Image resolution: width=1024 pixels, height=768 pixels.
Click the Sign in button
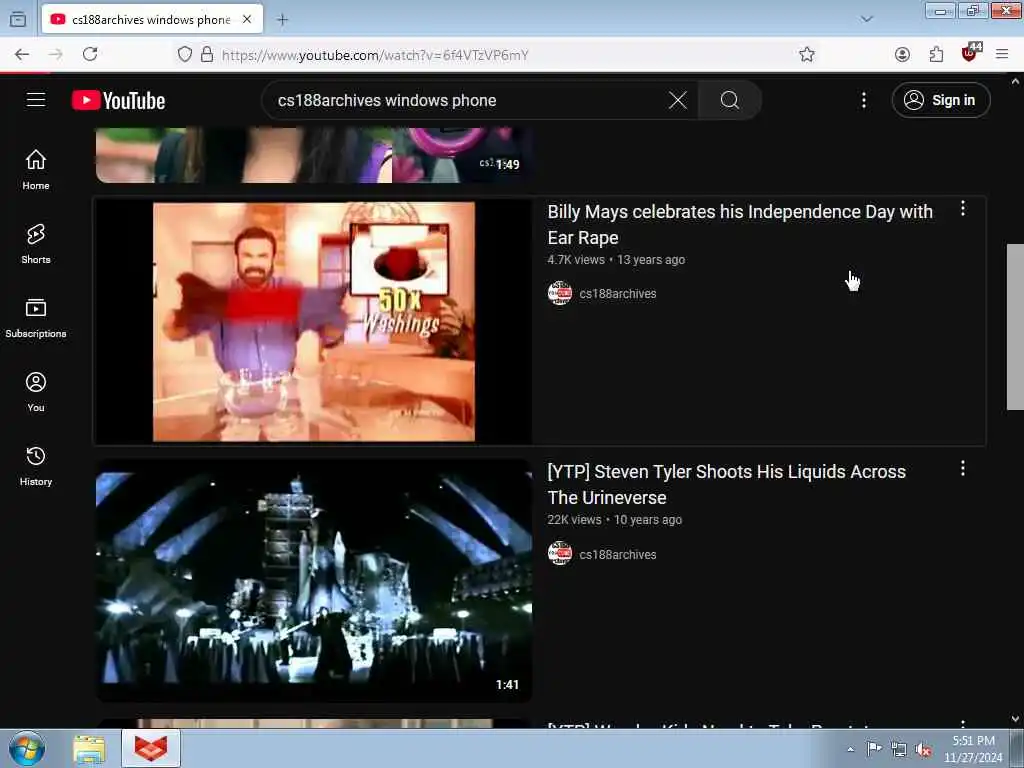(x=940, y=100)
